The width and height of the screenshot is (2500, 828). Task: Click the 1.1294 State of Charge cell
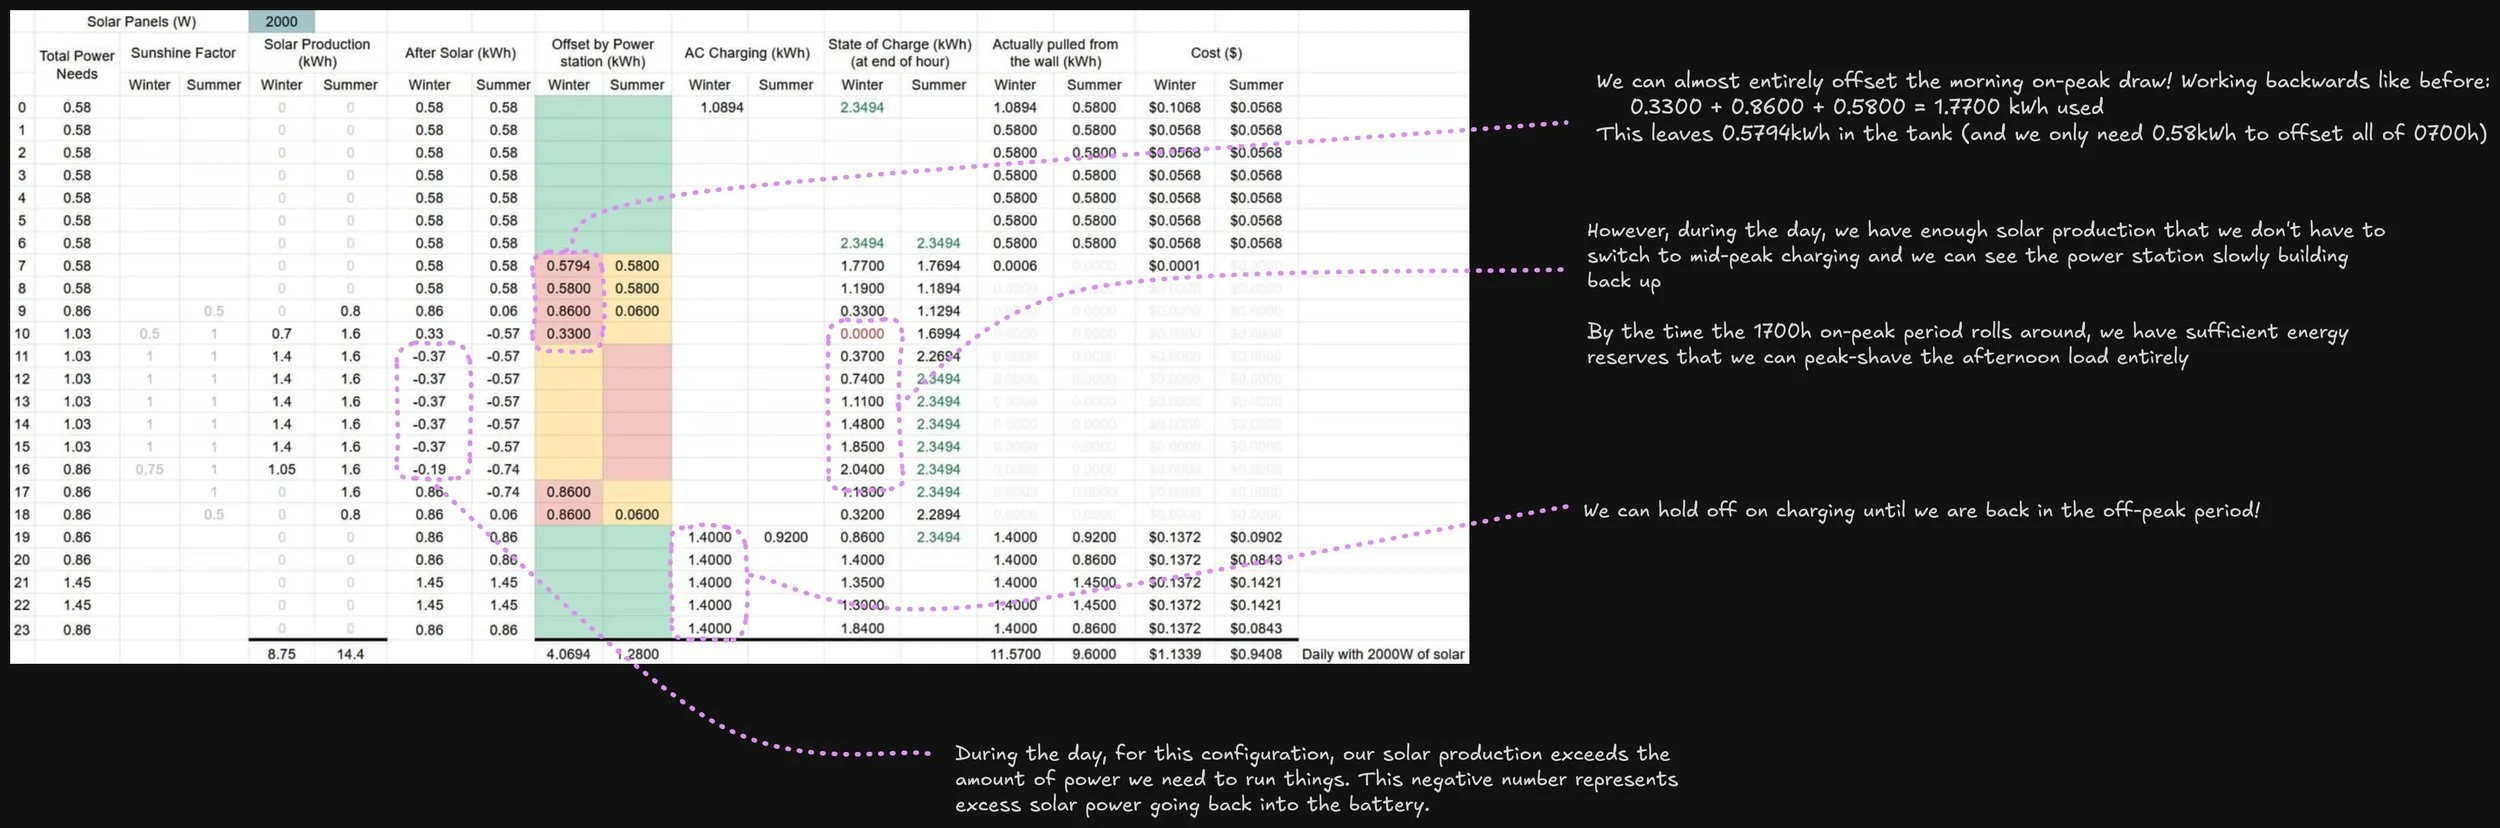pos(938,311)
